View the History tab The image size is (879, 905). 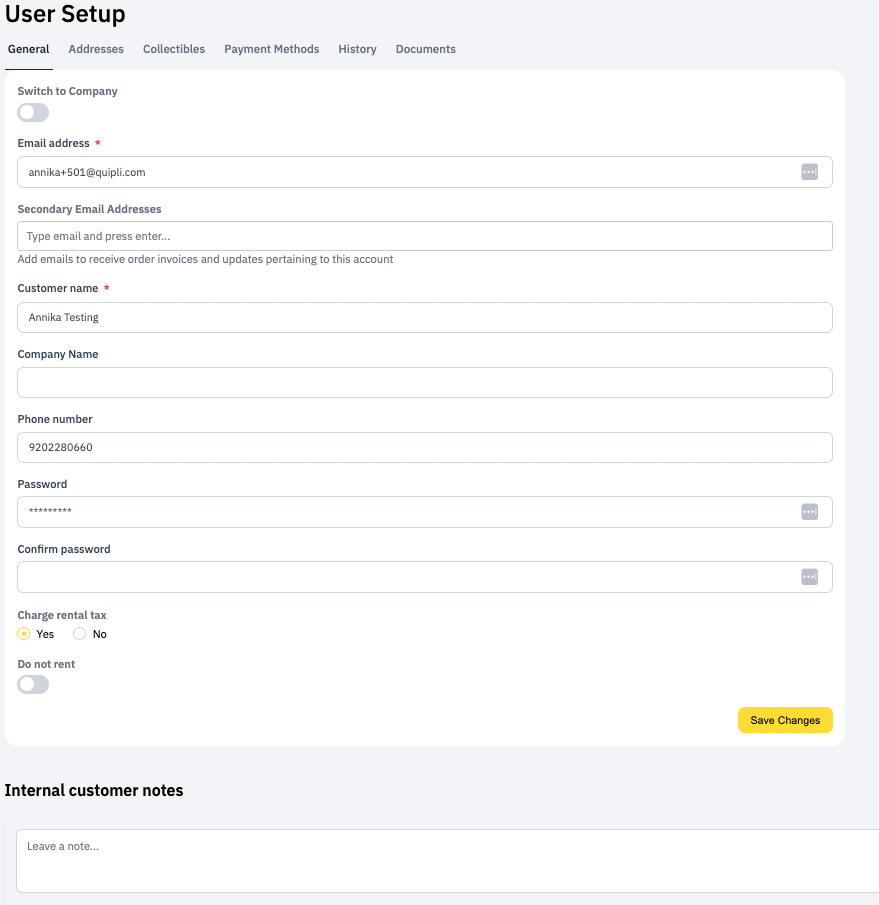357,48
